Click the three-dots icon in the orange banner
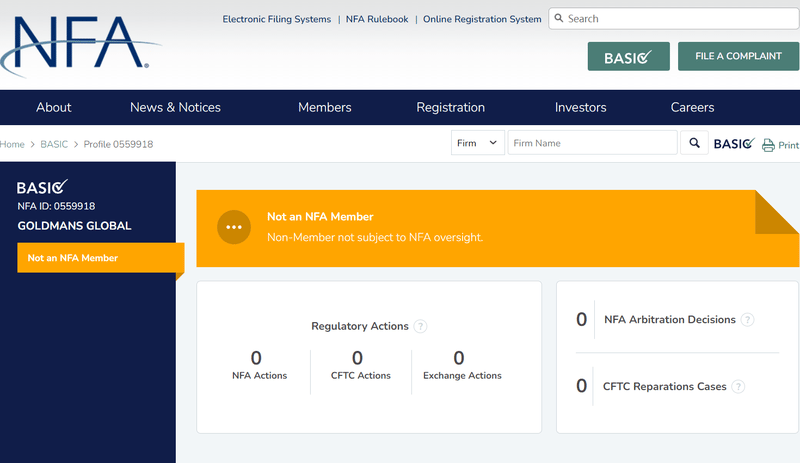Viewport: 800px width, 463px height. click(x=234, y=227)
